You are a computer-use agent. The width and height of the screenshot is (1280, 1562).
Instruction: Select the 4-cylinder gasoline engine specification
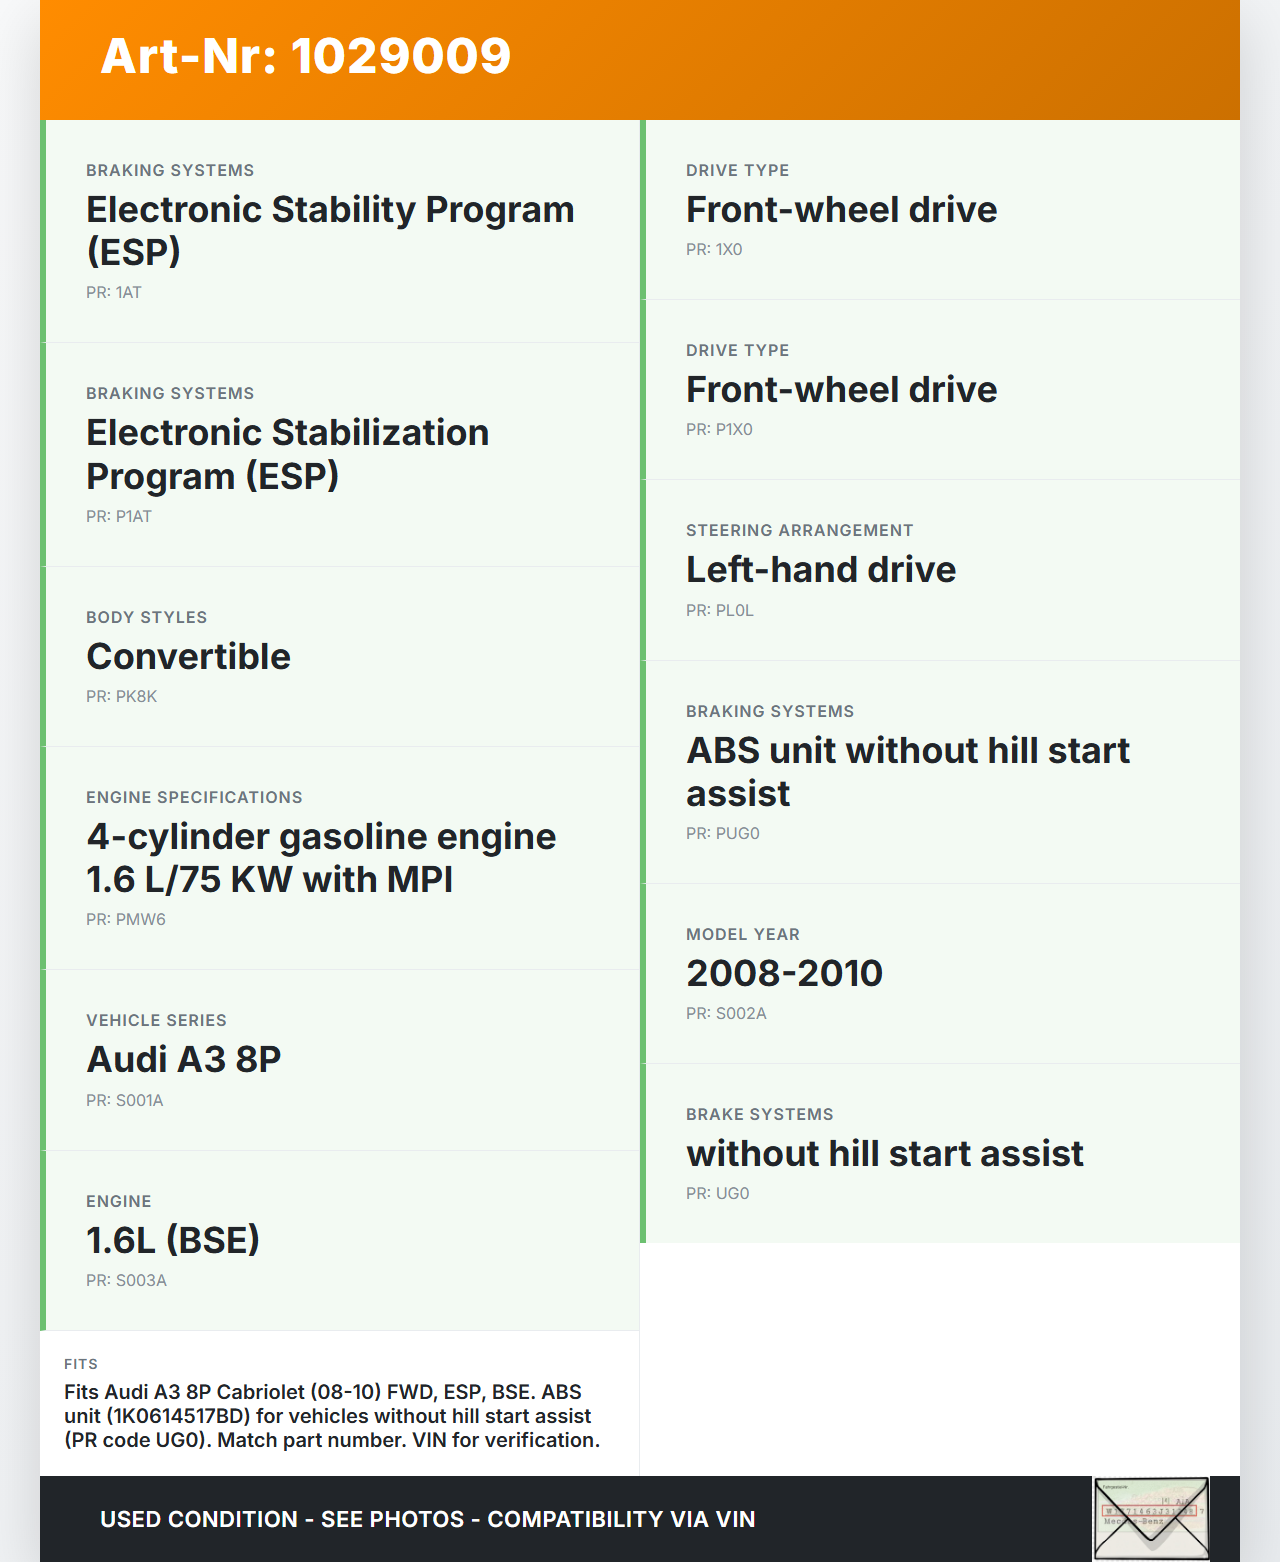[340, 858]
